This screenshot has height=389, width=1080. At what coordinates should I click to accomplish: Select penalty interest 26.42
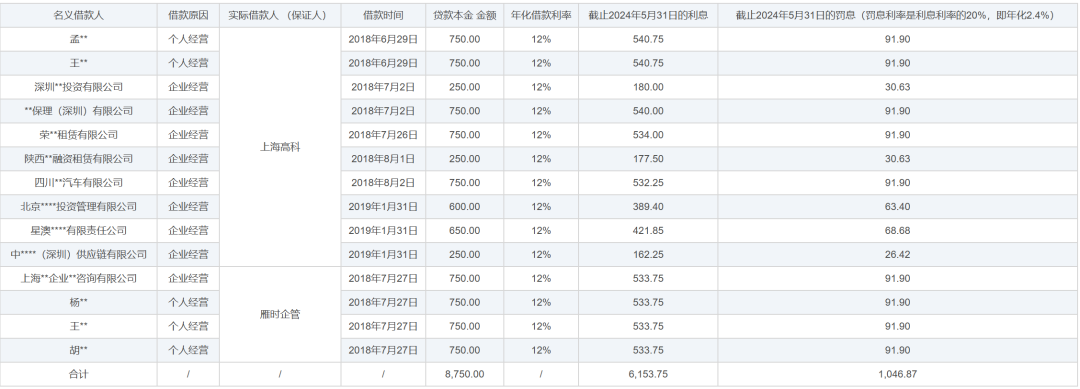click(897, 255)
